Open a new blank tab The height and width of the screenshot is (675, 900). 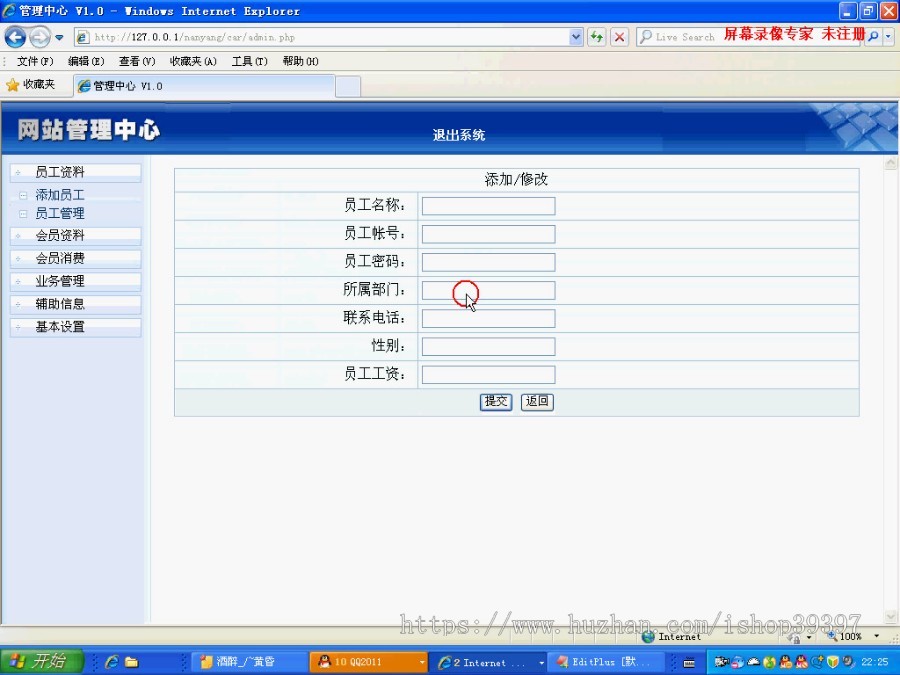348,87
